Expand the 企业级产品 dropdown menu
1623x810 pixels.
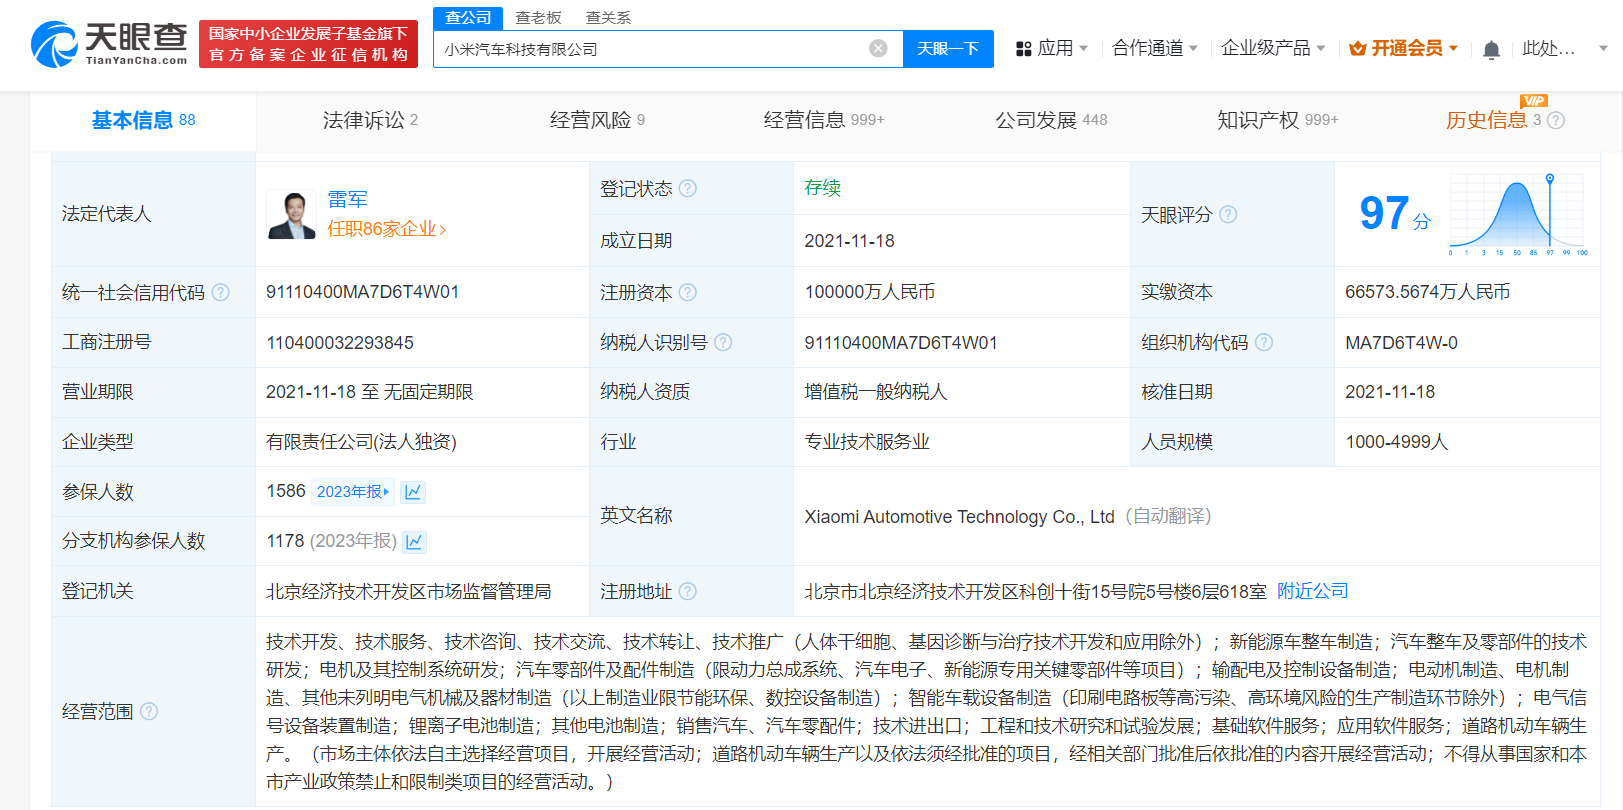[x=1320, y=48]
